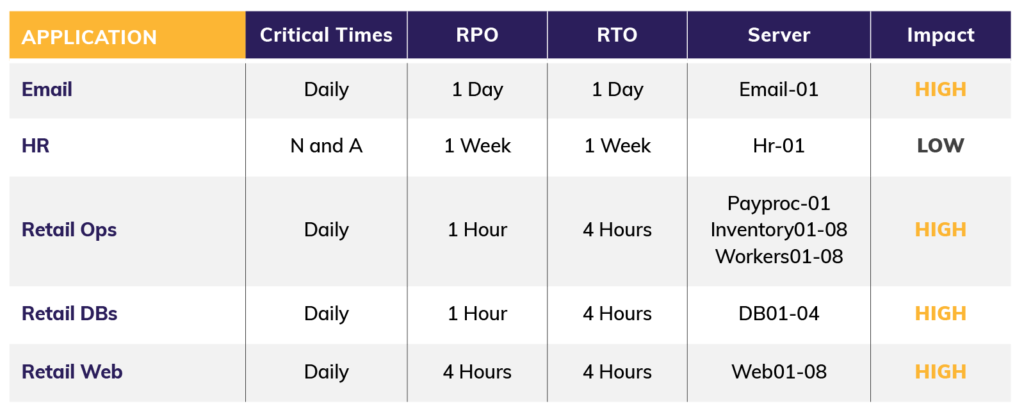This screenshot has height=415, width=1024.
Task: Select the N and A critical times cell
Action: pyautogui.click(x=326, y=146)
